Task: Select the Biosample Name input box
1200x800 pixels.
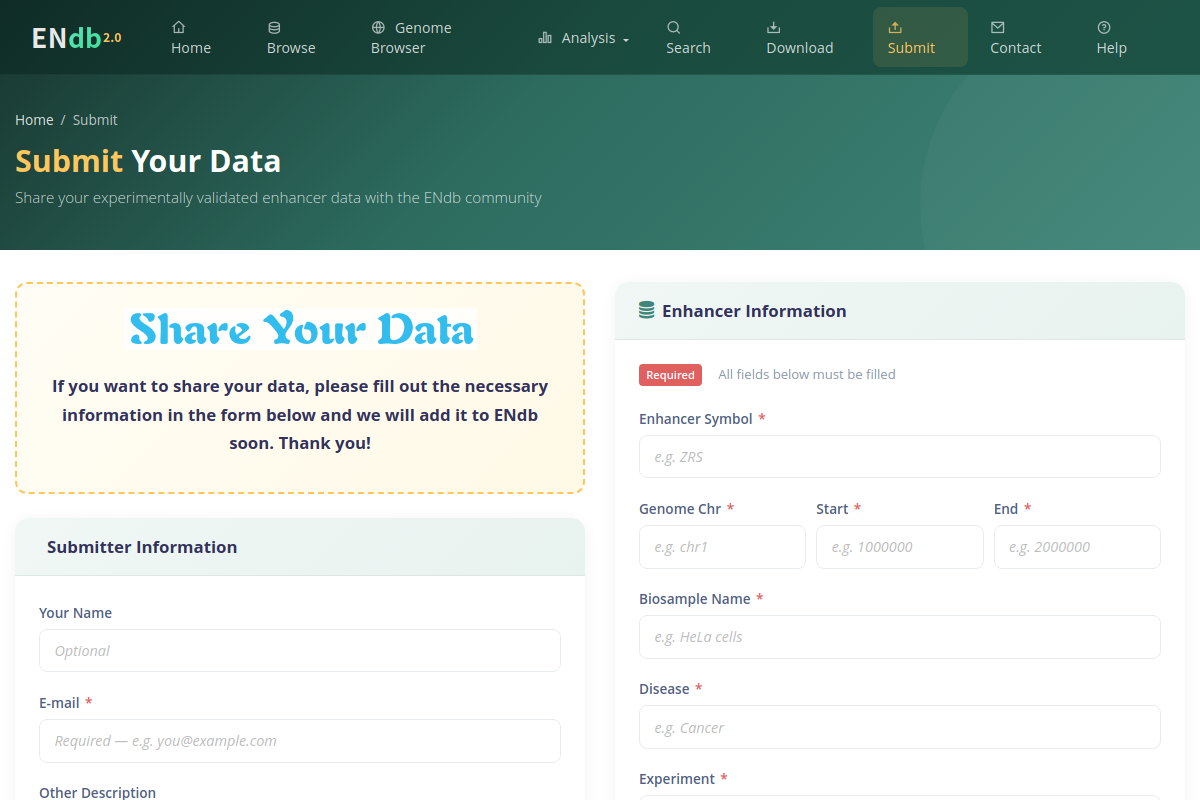Action: coord(900,637)
